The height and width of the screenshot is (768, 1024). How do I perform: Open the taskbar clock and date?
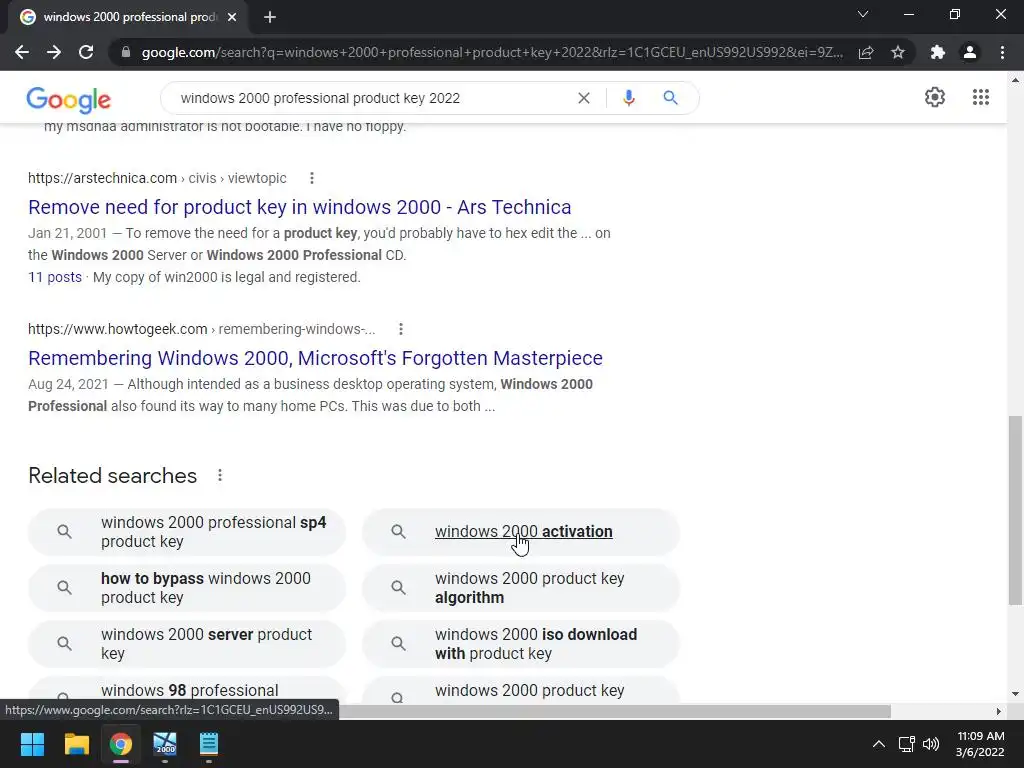point(980,744)
